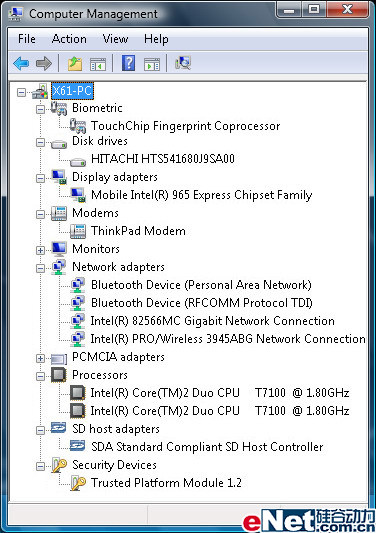Expand the Monitors category
Image resolution: width=376 pixels, height=533 pixels.
(x=40, y=250)
